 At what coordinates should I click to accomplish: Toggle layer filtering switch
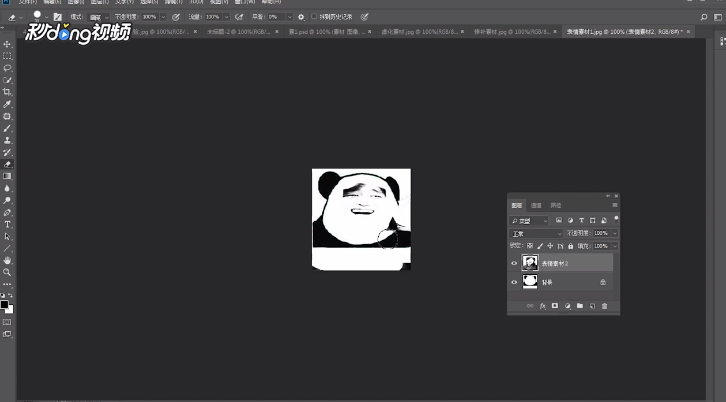click(616, 219)
